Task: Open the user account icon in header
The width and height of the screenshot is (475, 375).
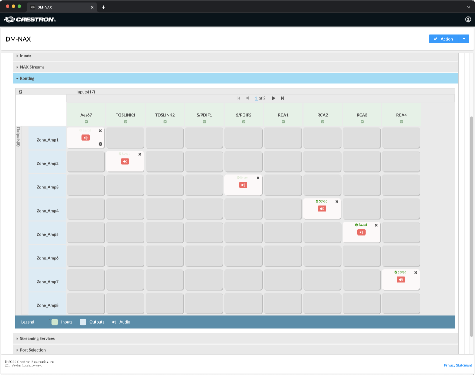Action: [468, 19]
